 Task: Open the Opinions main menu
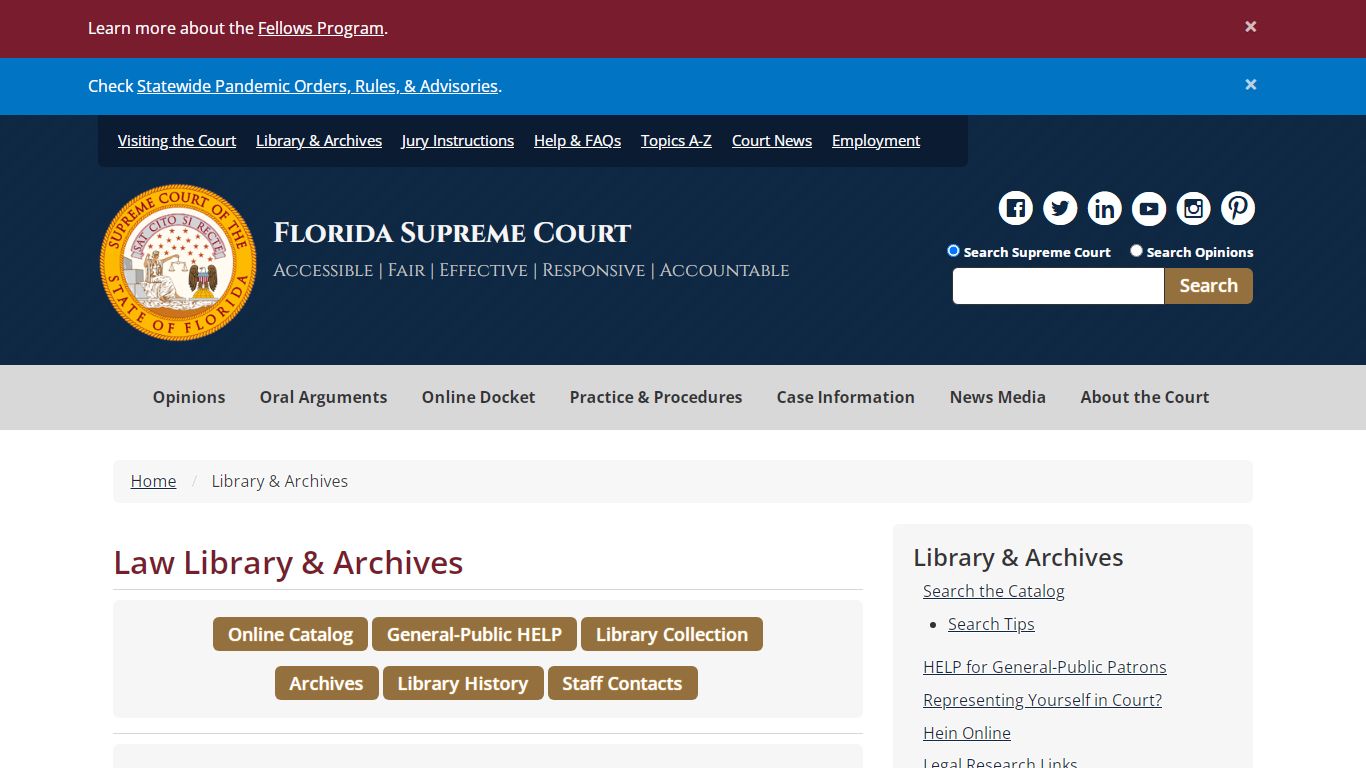tap(189, 397)
